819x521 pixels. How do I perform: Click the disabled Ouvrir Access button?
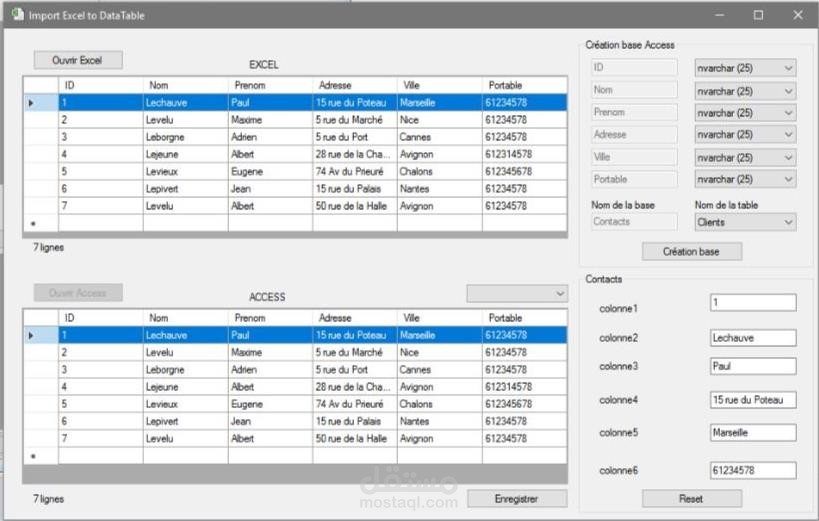coord(78,293)
